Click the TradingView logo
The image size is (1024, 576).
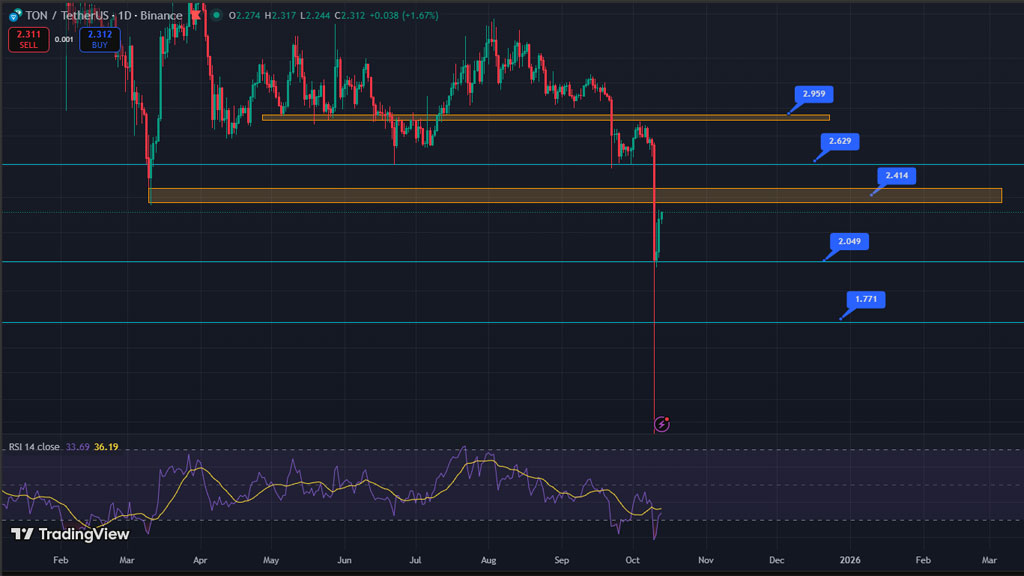70,534
